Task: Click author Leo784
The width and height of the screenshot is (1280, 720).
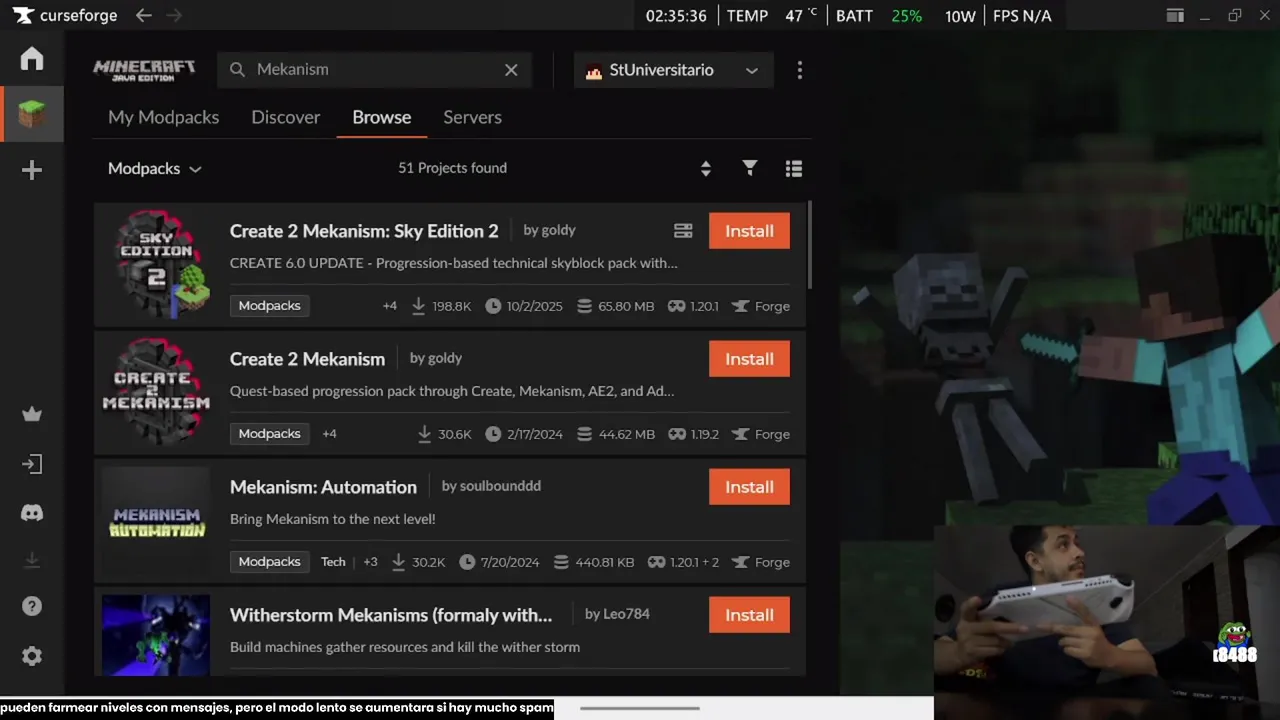Action: pos(626,614)
